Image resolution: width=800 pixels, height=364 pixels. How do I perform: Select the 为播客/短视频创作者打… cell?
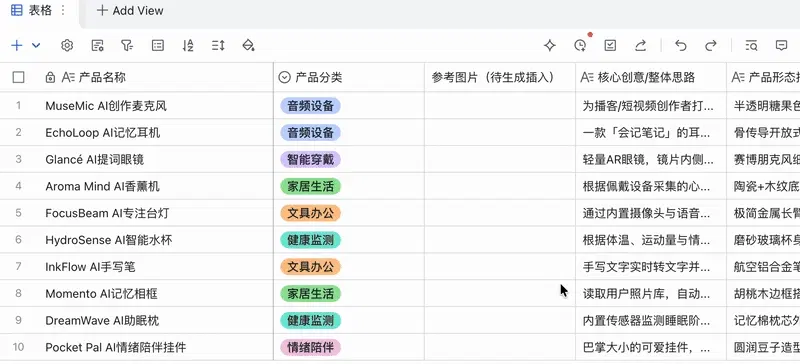point(651,106)
